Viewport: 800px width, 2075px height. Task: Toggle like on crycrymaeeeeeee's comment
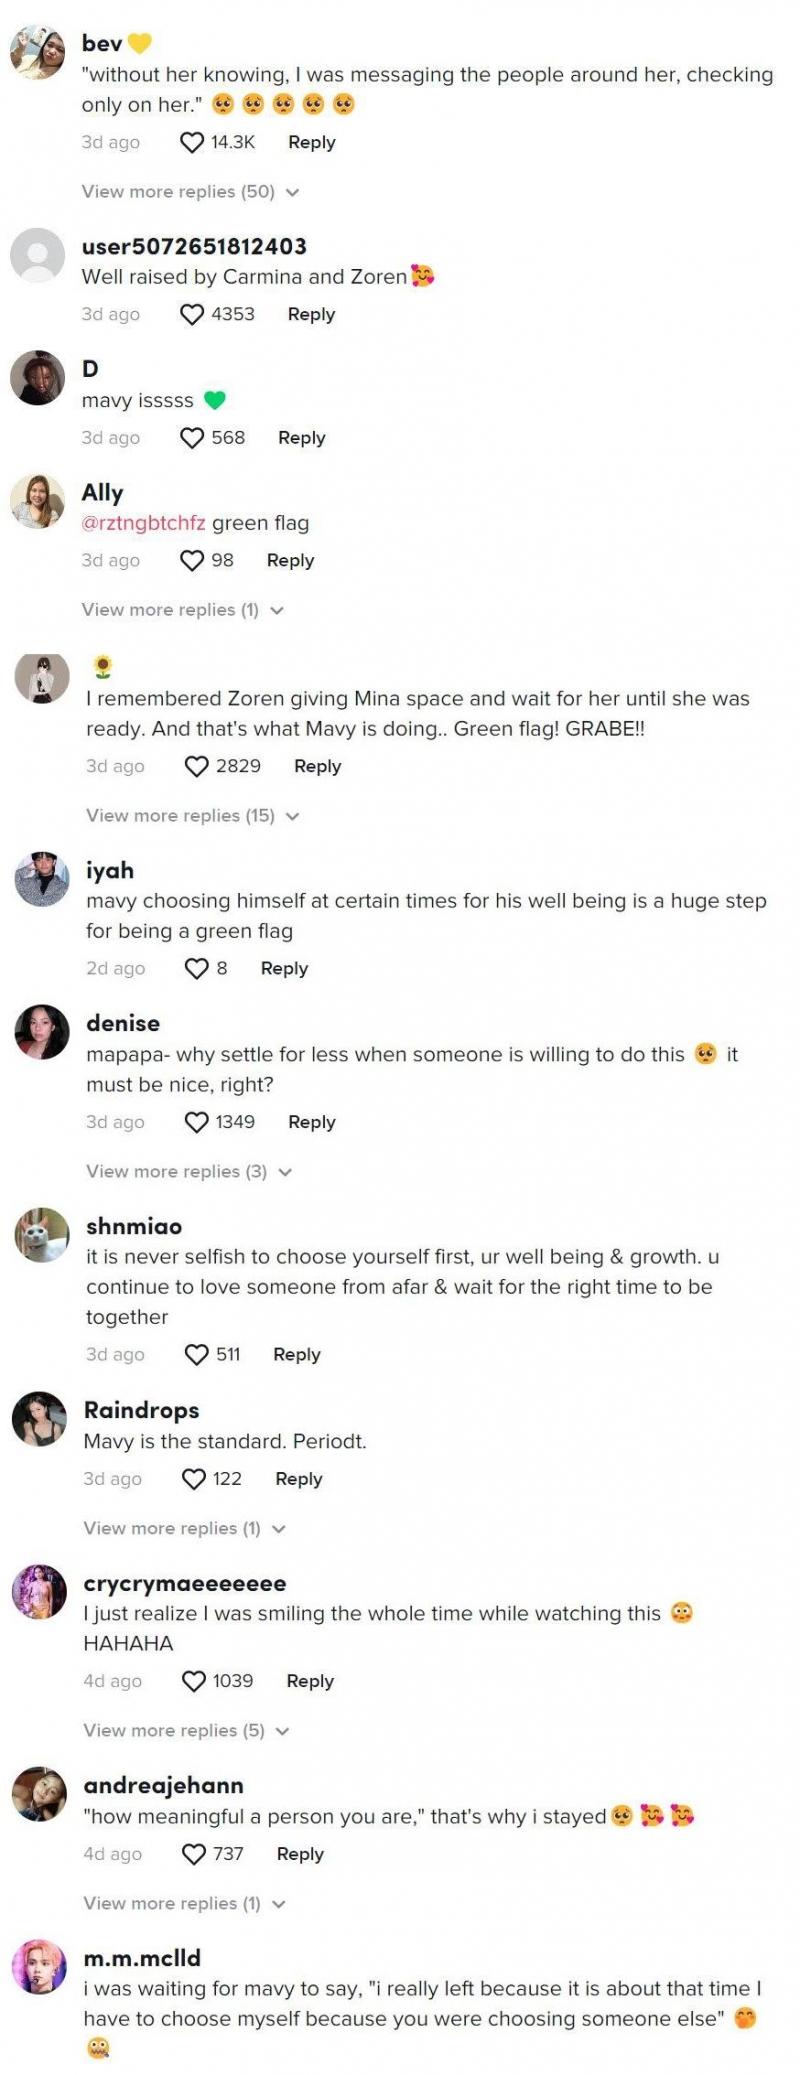pos(194,1681)
